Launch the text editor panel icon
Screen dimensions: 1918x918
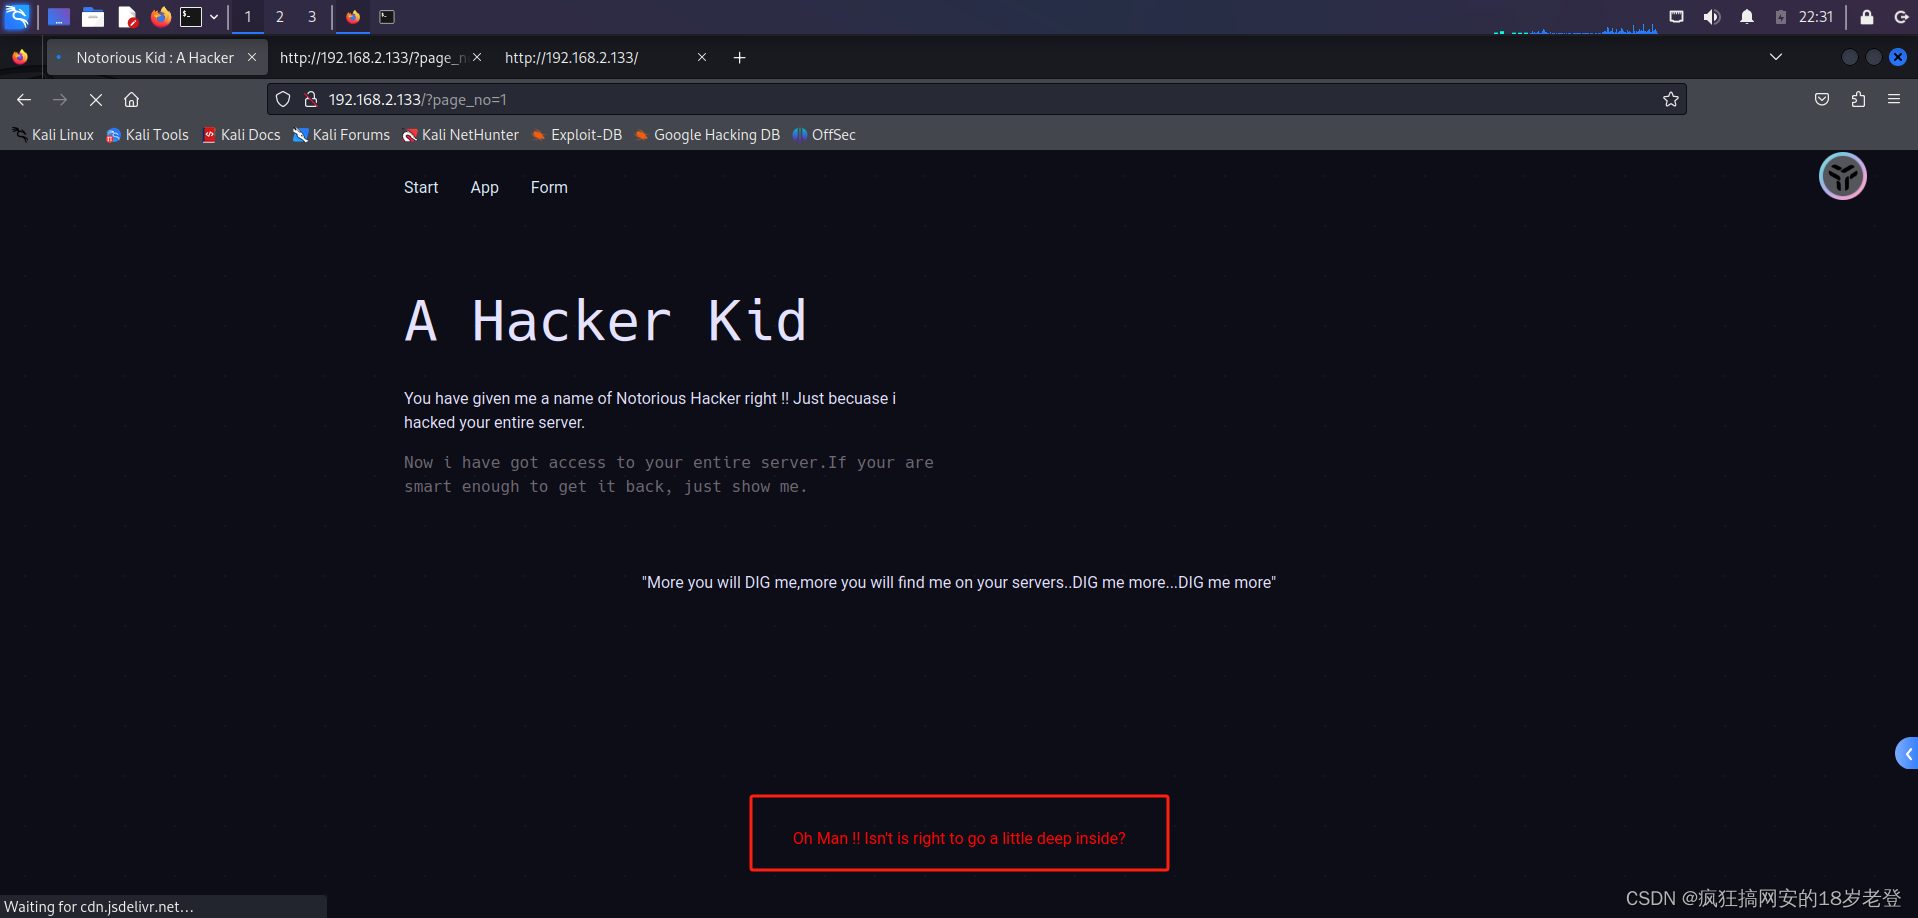coord(127,17)
